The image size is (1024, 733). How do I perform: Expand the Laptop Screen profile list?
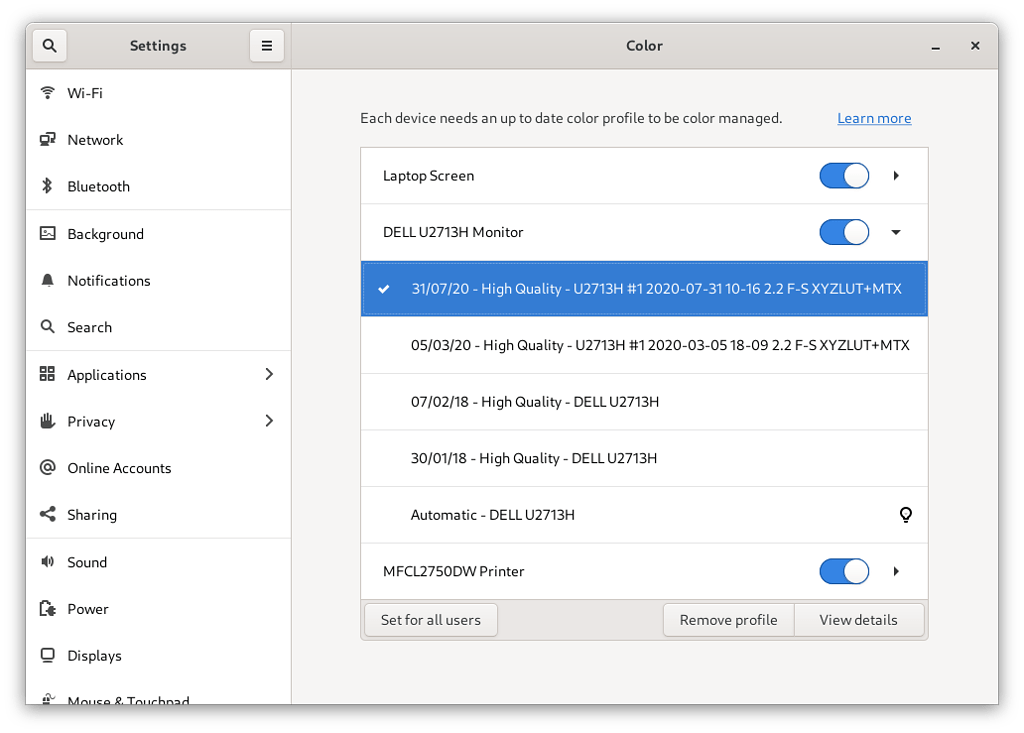(896, 176)
